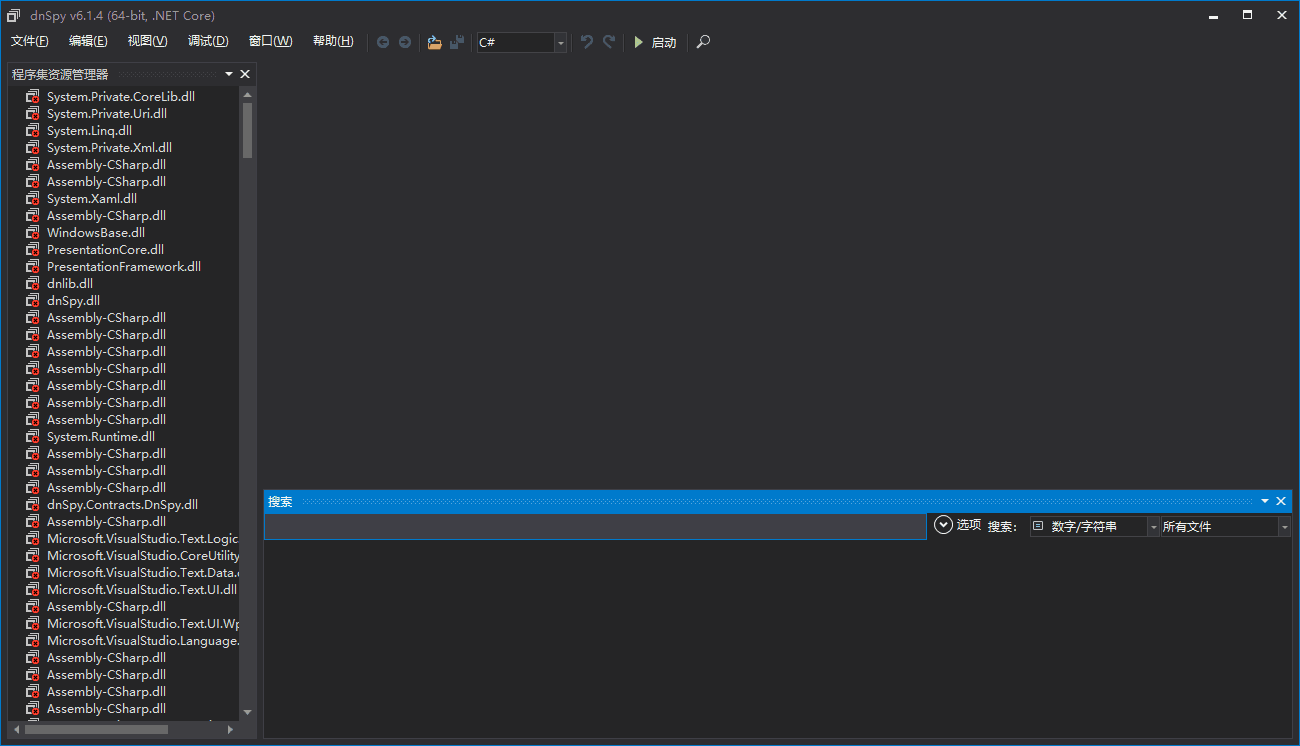The width and height of the screenshot is (1300, 746).
Task: Open the 数字/字符串 search type dropdown
Action: (x=1153, y=527)
